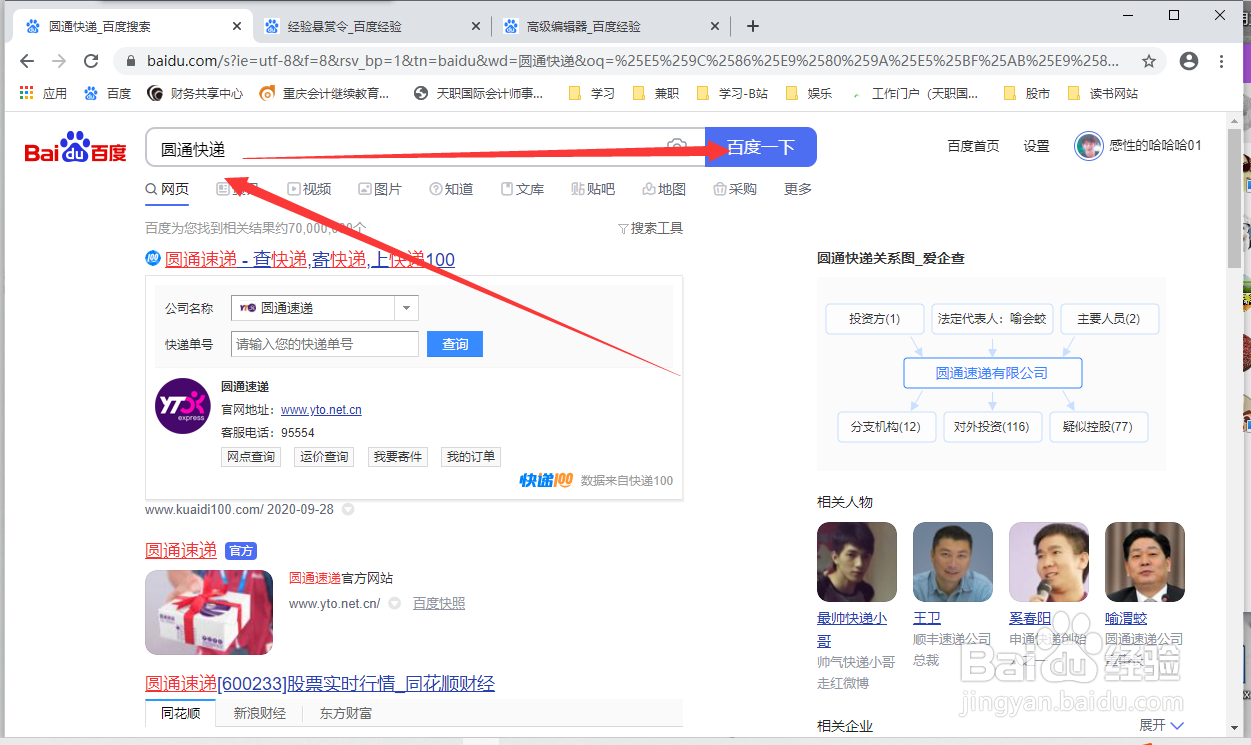Open 工作门户 bookmark
This screenshot has height=745, width=1251.
click(x=915, y=93)
